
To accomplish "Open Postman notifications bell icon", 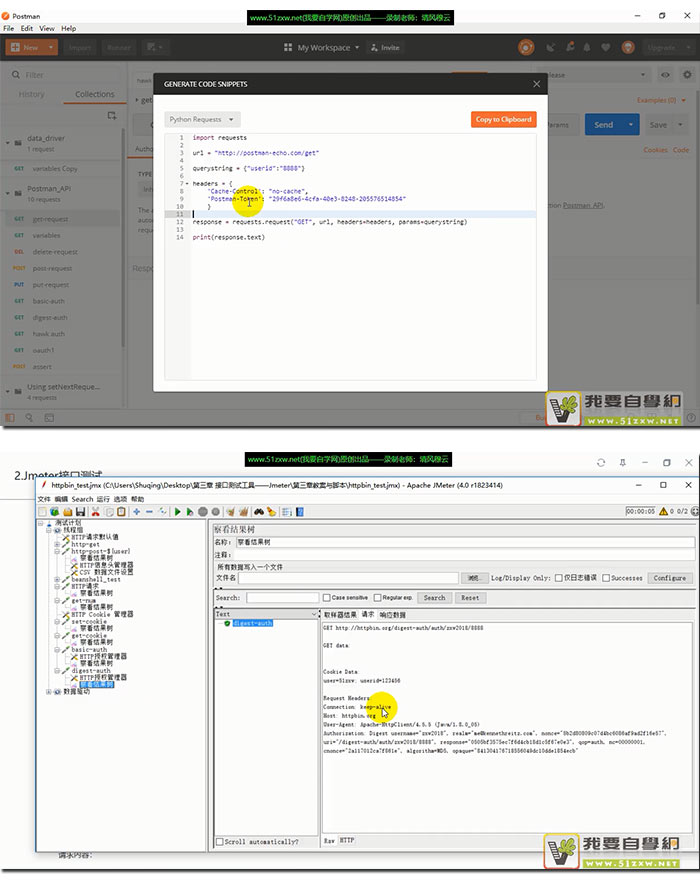I will [587, 47].
